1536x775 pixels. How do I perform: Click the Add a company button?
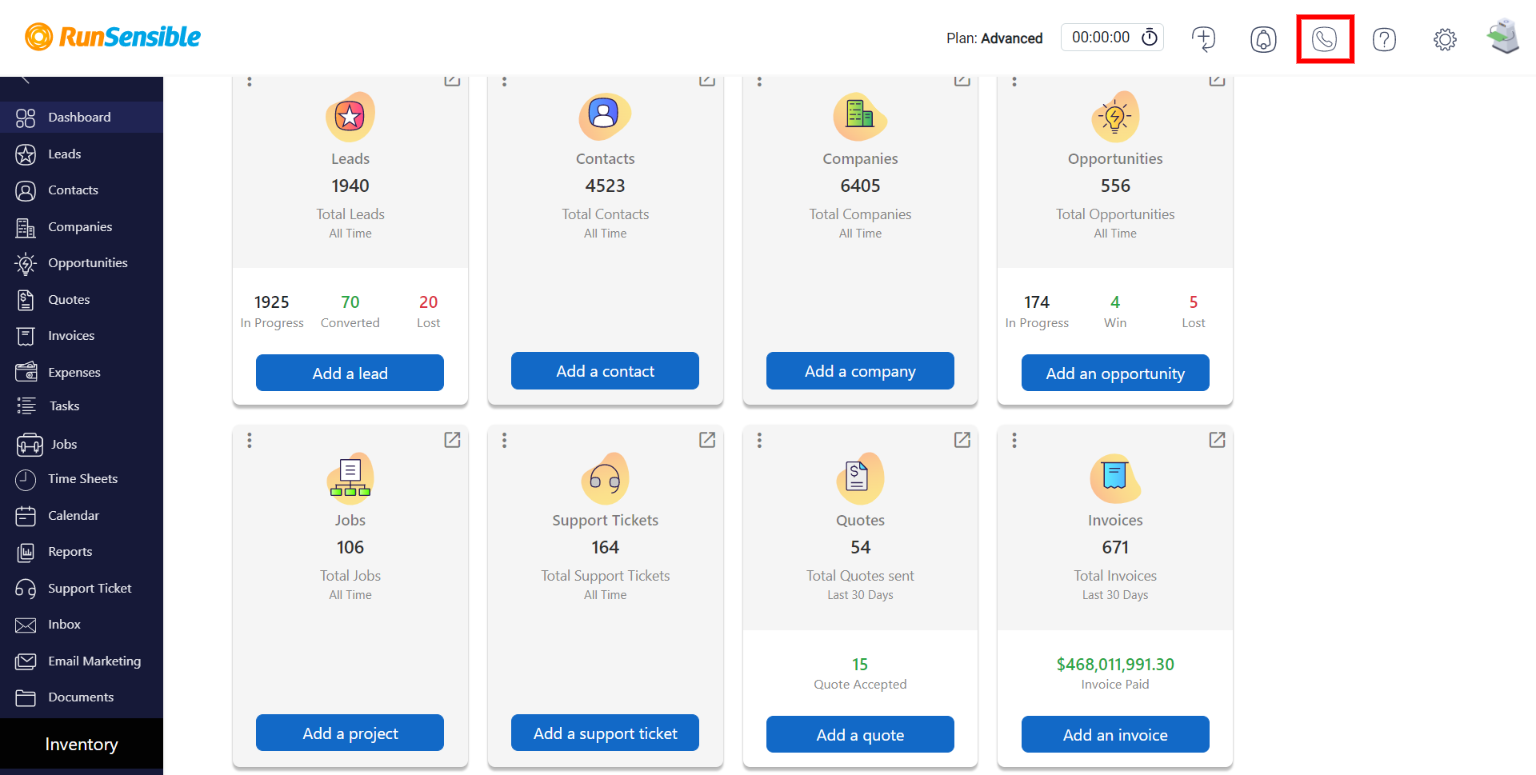point(860,371)
